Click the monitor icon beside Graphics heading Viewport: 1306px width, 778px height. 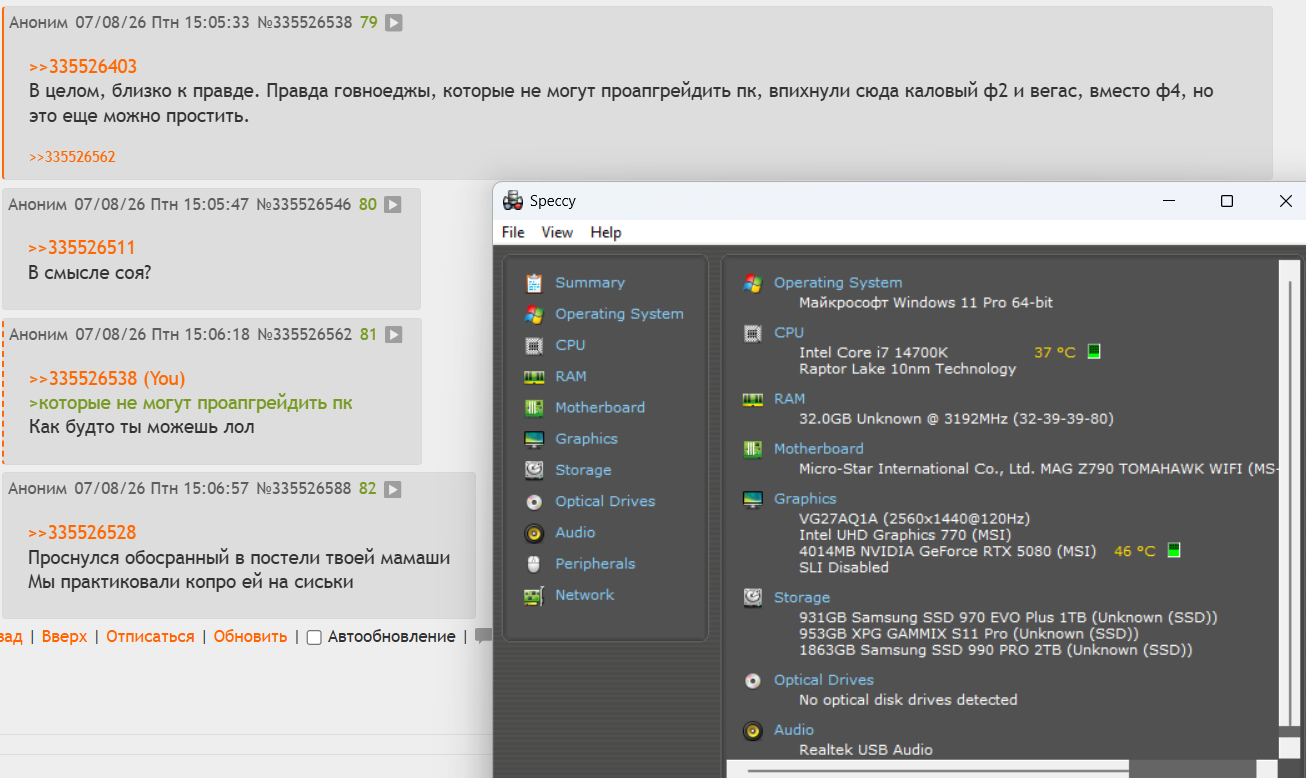[x=753, y=499]
